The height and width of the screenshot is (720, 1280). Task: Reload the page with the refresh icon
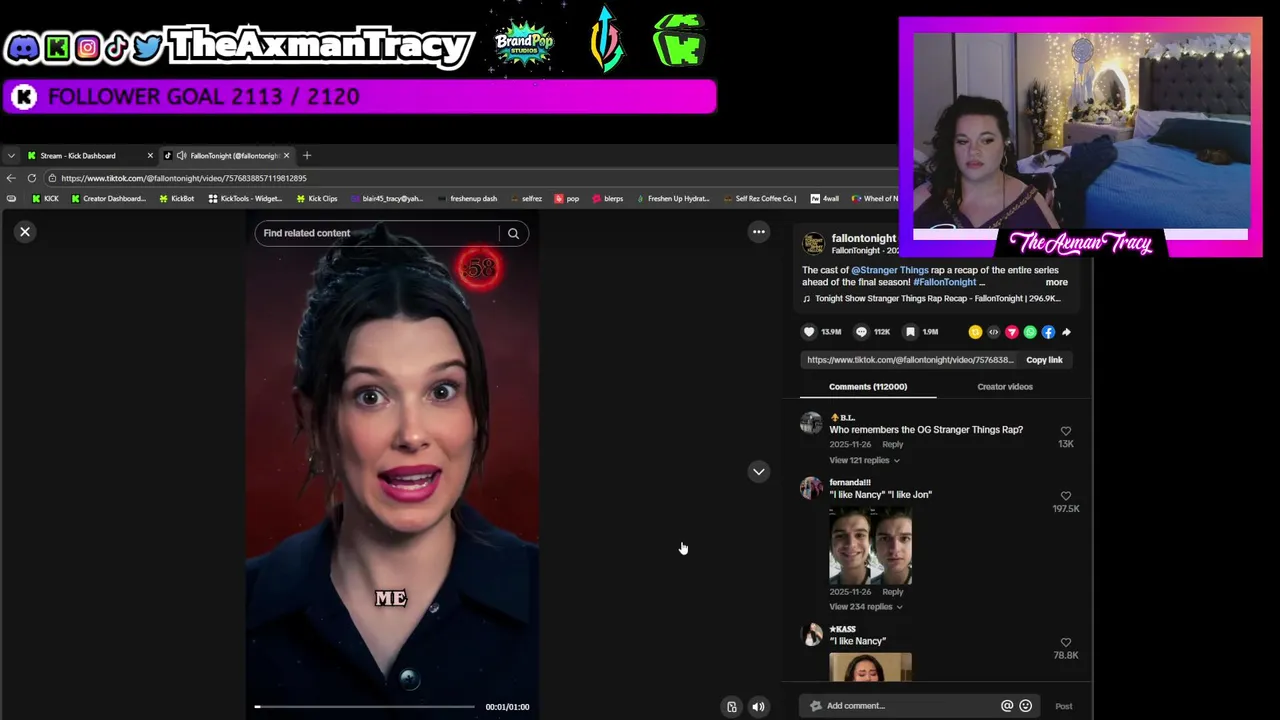pyautogui.click(x=32, y=178)
